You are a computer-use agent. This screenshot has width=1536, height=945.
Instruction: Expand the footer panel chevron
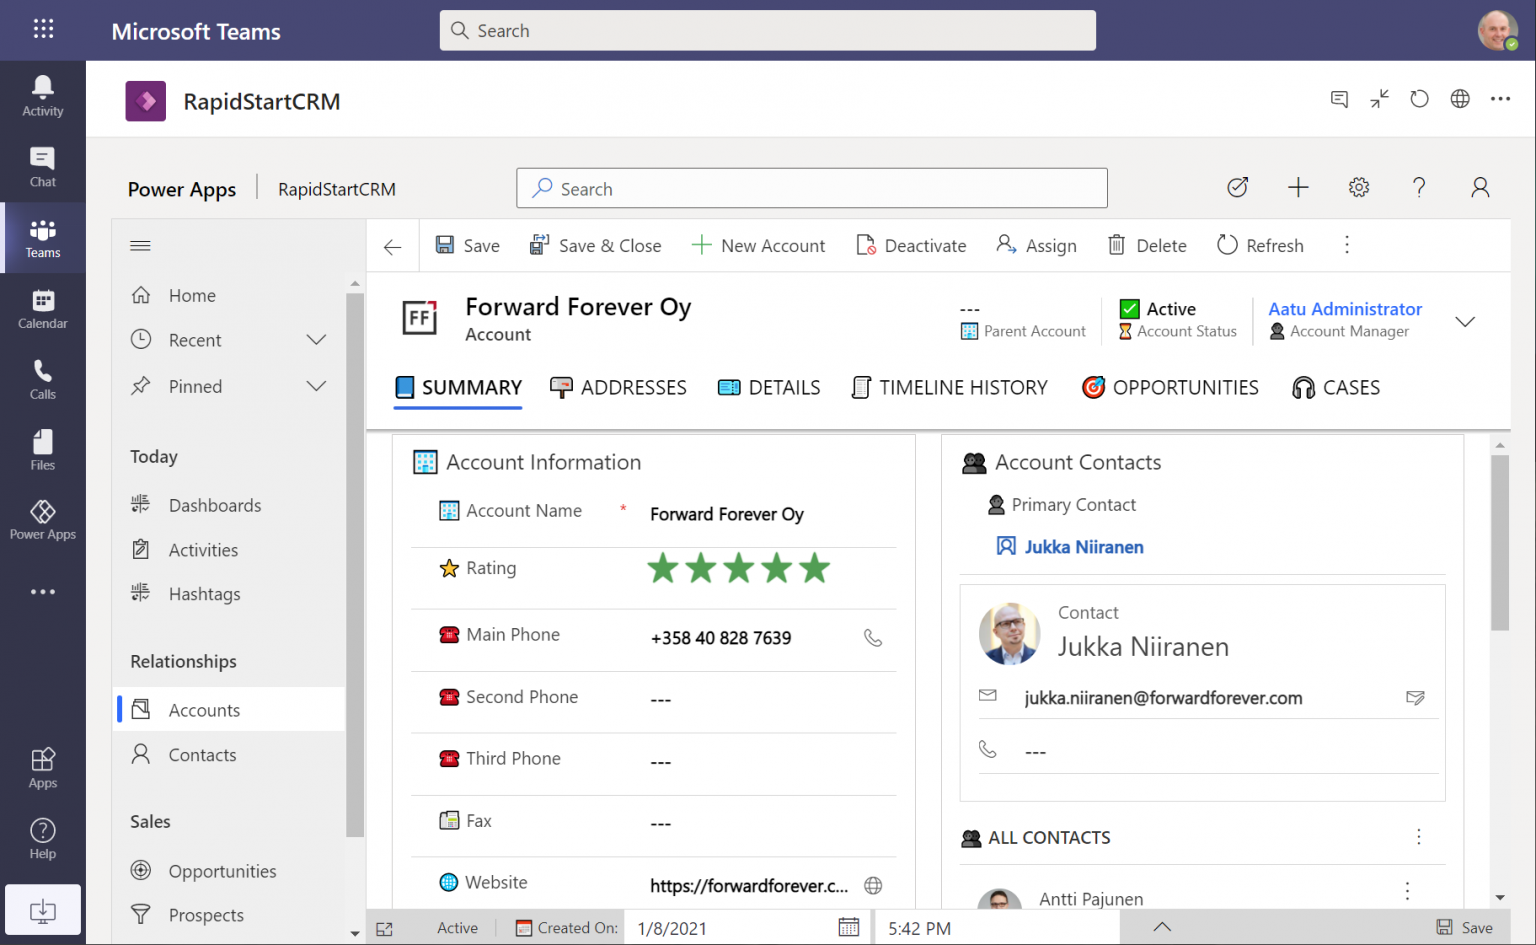tap(1162, 927)
